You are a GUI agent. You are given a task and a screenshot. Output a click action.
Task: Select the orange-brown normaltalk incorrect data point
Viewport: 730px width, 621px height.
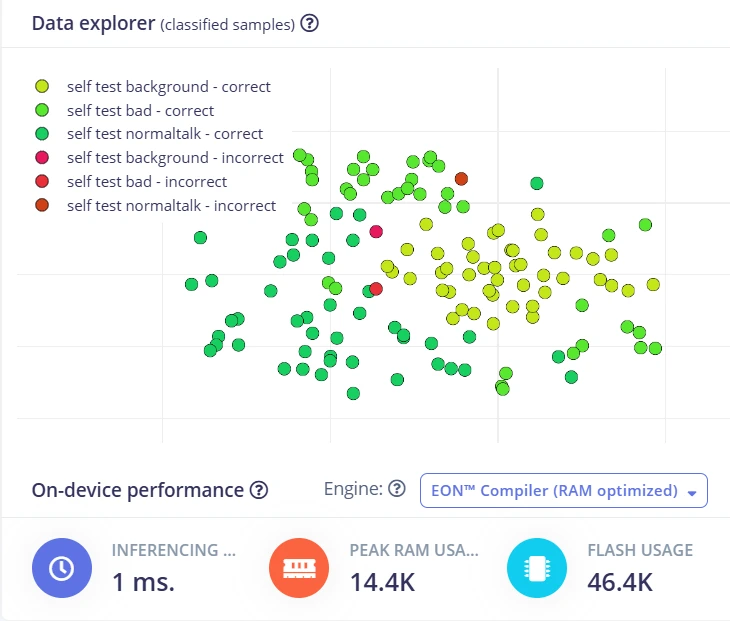click(x=461, y=179)
